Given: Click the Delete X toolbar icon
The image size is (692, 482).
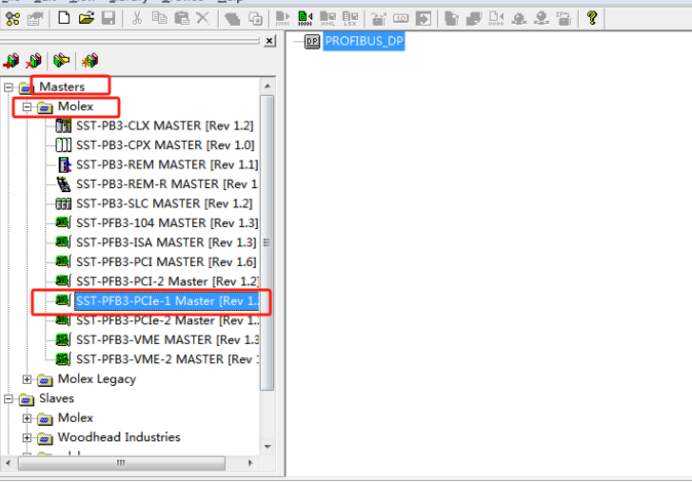Looking at the screenshot, I should [203, 18].
